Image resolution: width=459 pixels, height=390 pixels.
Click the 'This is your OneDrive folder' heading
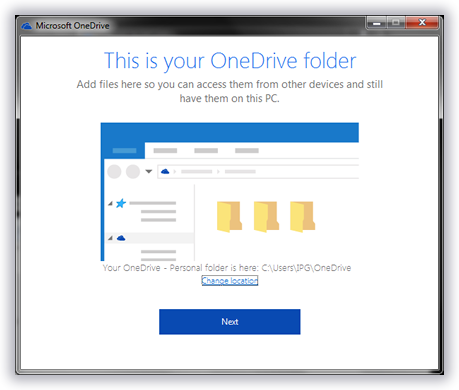(x=230, y=61)
